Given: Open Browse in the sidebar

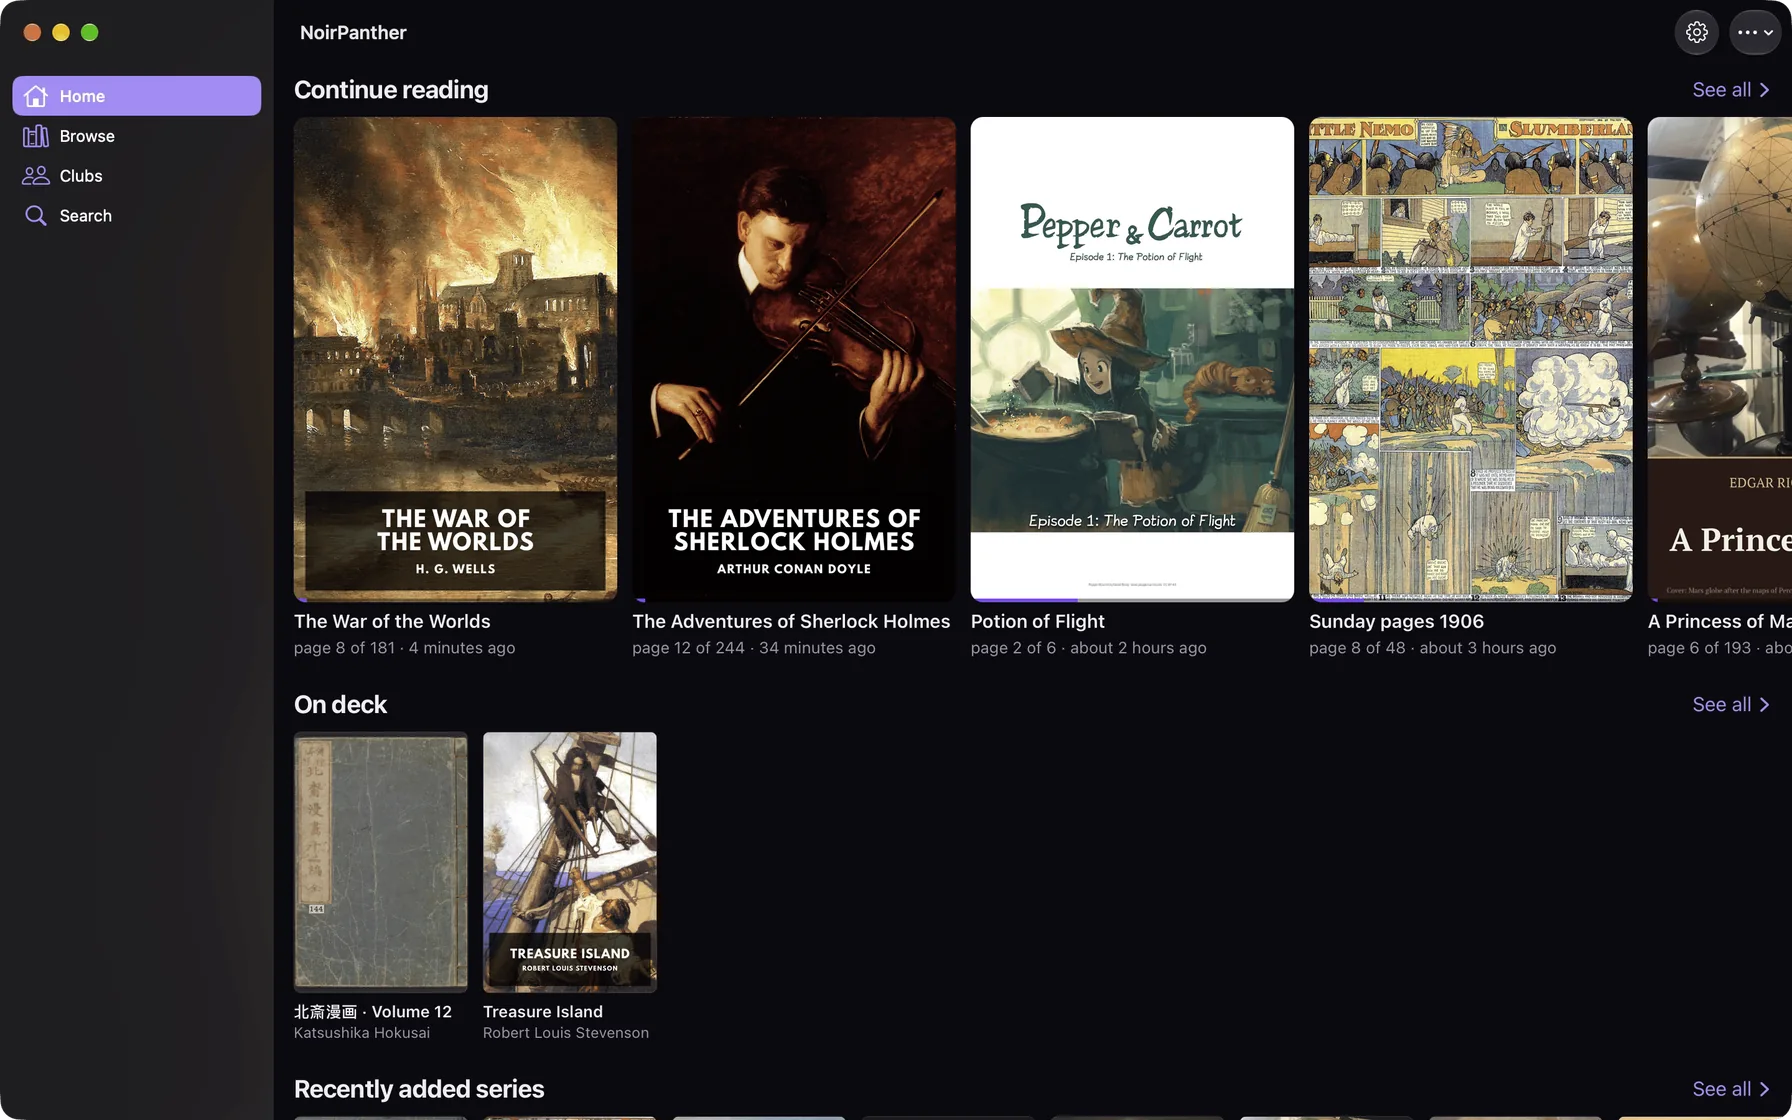Looking at the screenshot, I should click(137, 136).
